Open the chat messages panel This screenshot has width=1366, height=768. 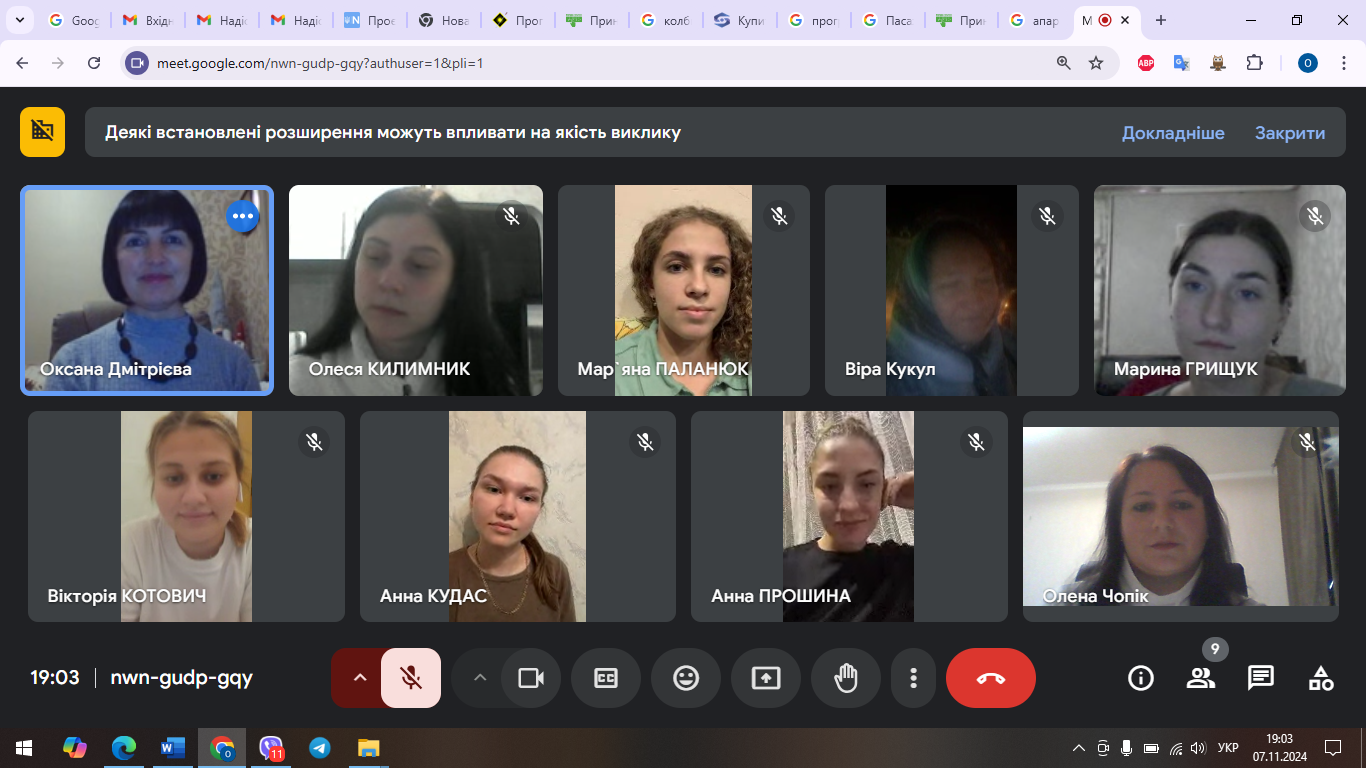coord(1260,678)
